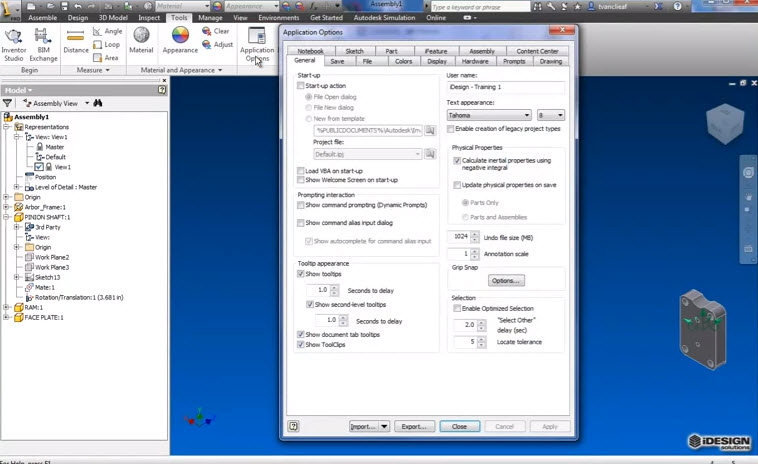
Task: Click the keyword search field
Action: click(x=480, y=7)
